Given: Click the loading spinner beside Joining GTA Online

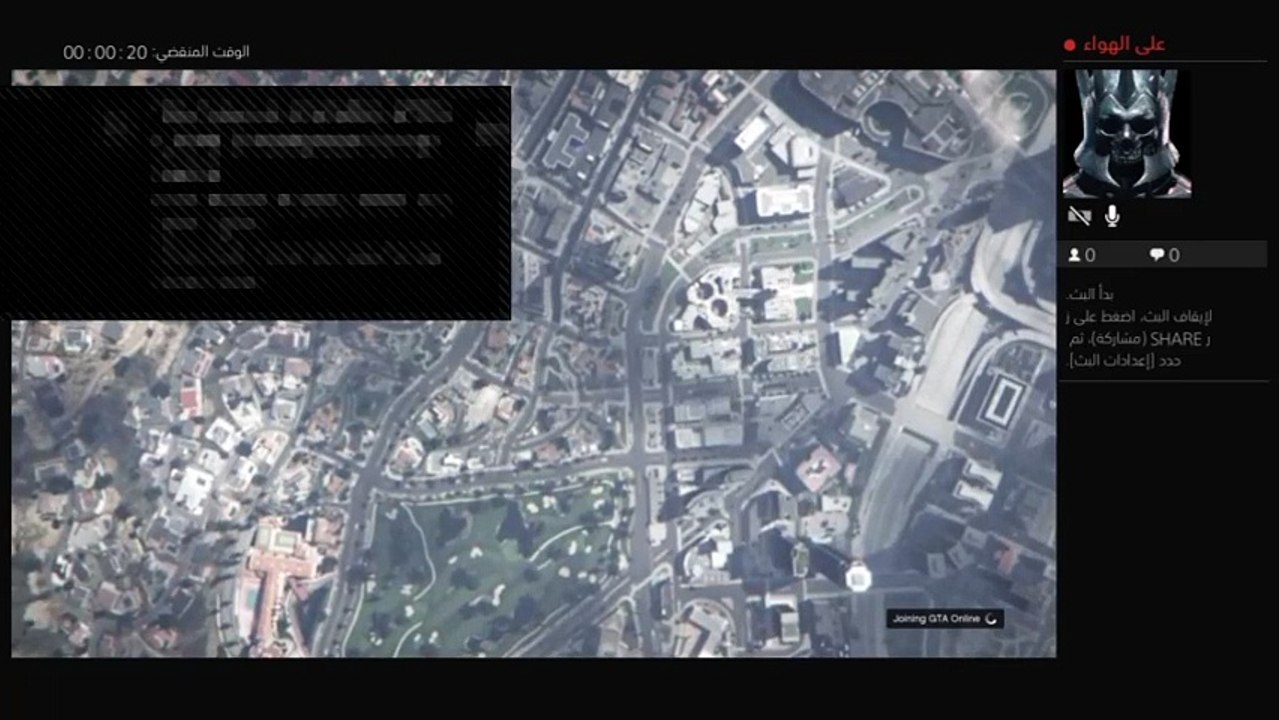Looking at the screenshot, I should [x=990, y=619].
